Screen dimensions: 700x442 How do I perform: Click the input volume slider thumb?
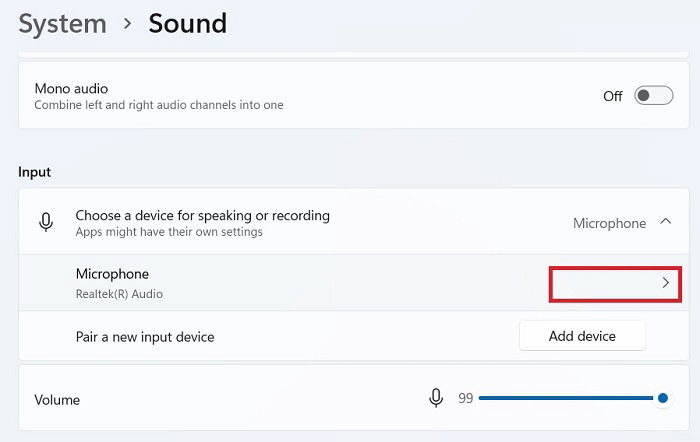pyautogui.click(x=663, y=397)
